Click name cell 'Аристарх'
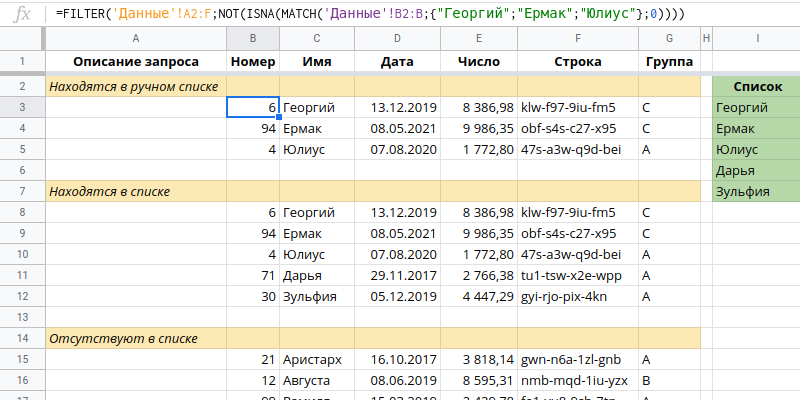The width and height of the screenshot is (800, 400). click(317, 359)
